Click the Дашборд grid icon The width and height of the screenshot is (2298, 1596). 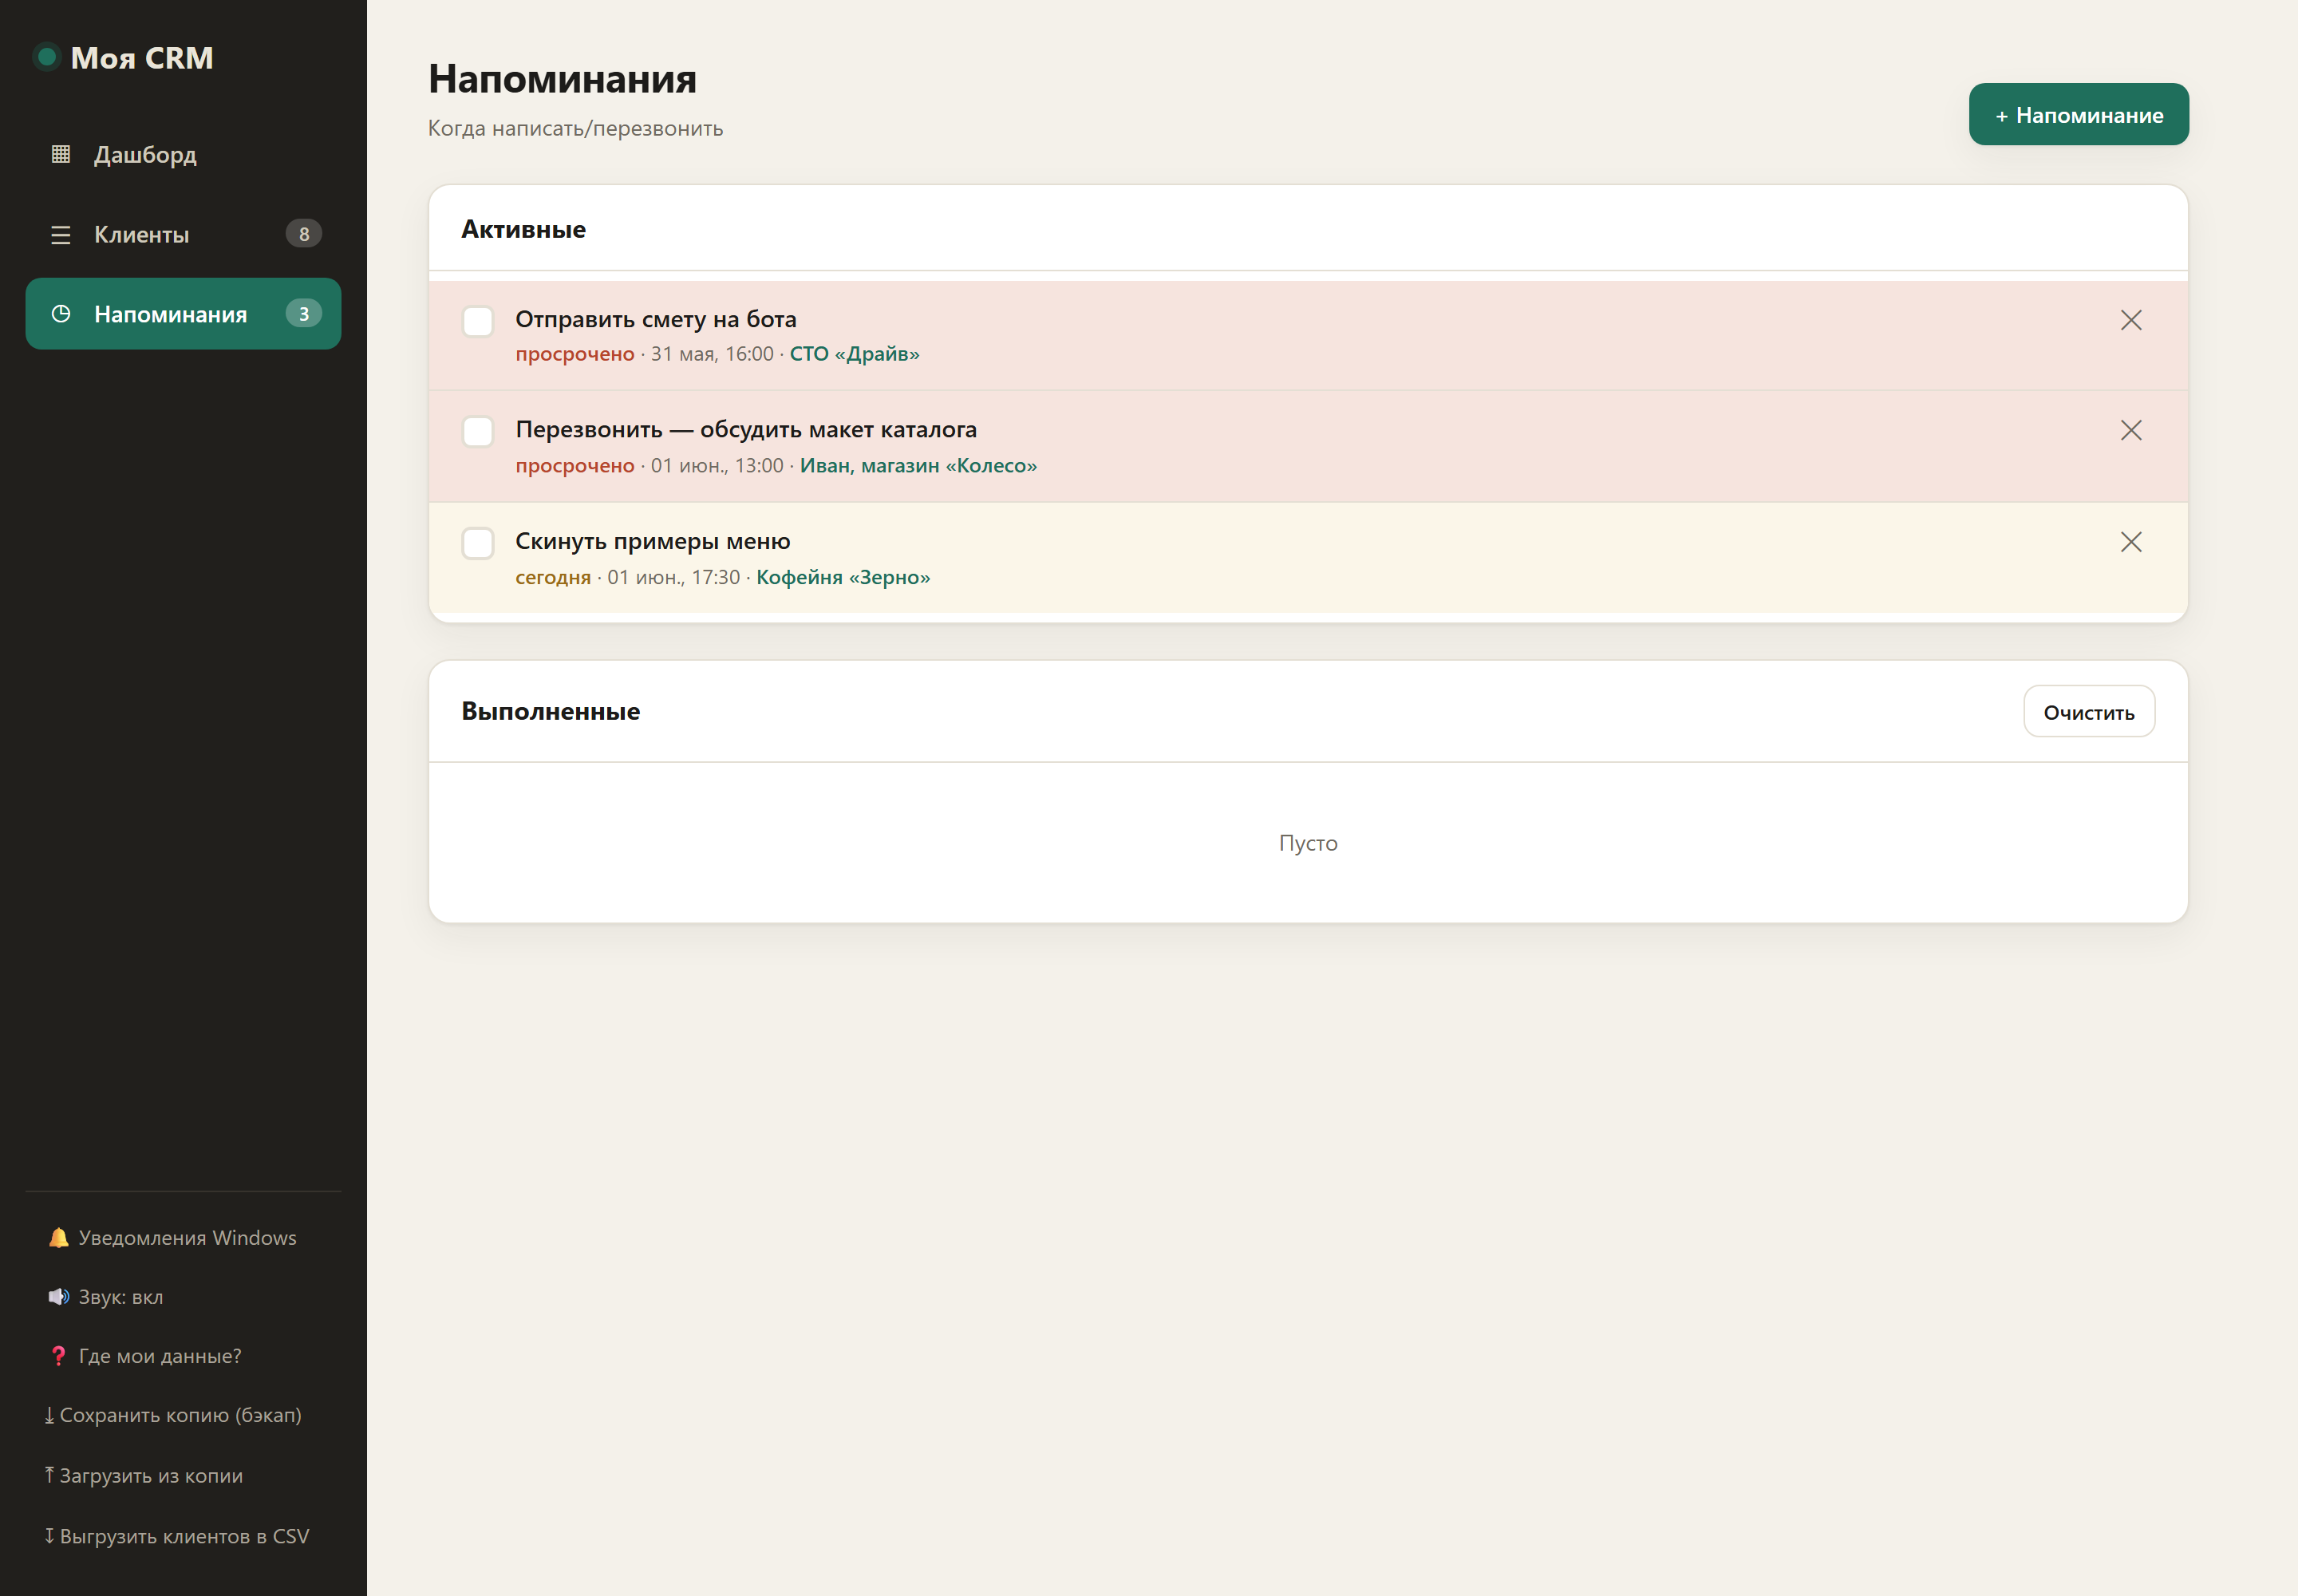[x=61, y=154]
